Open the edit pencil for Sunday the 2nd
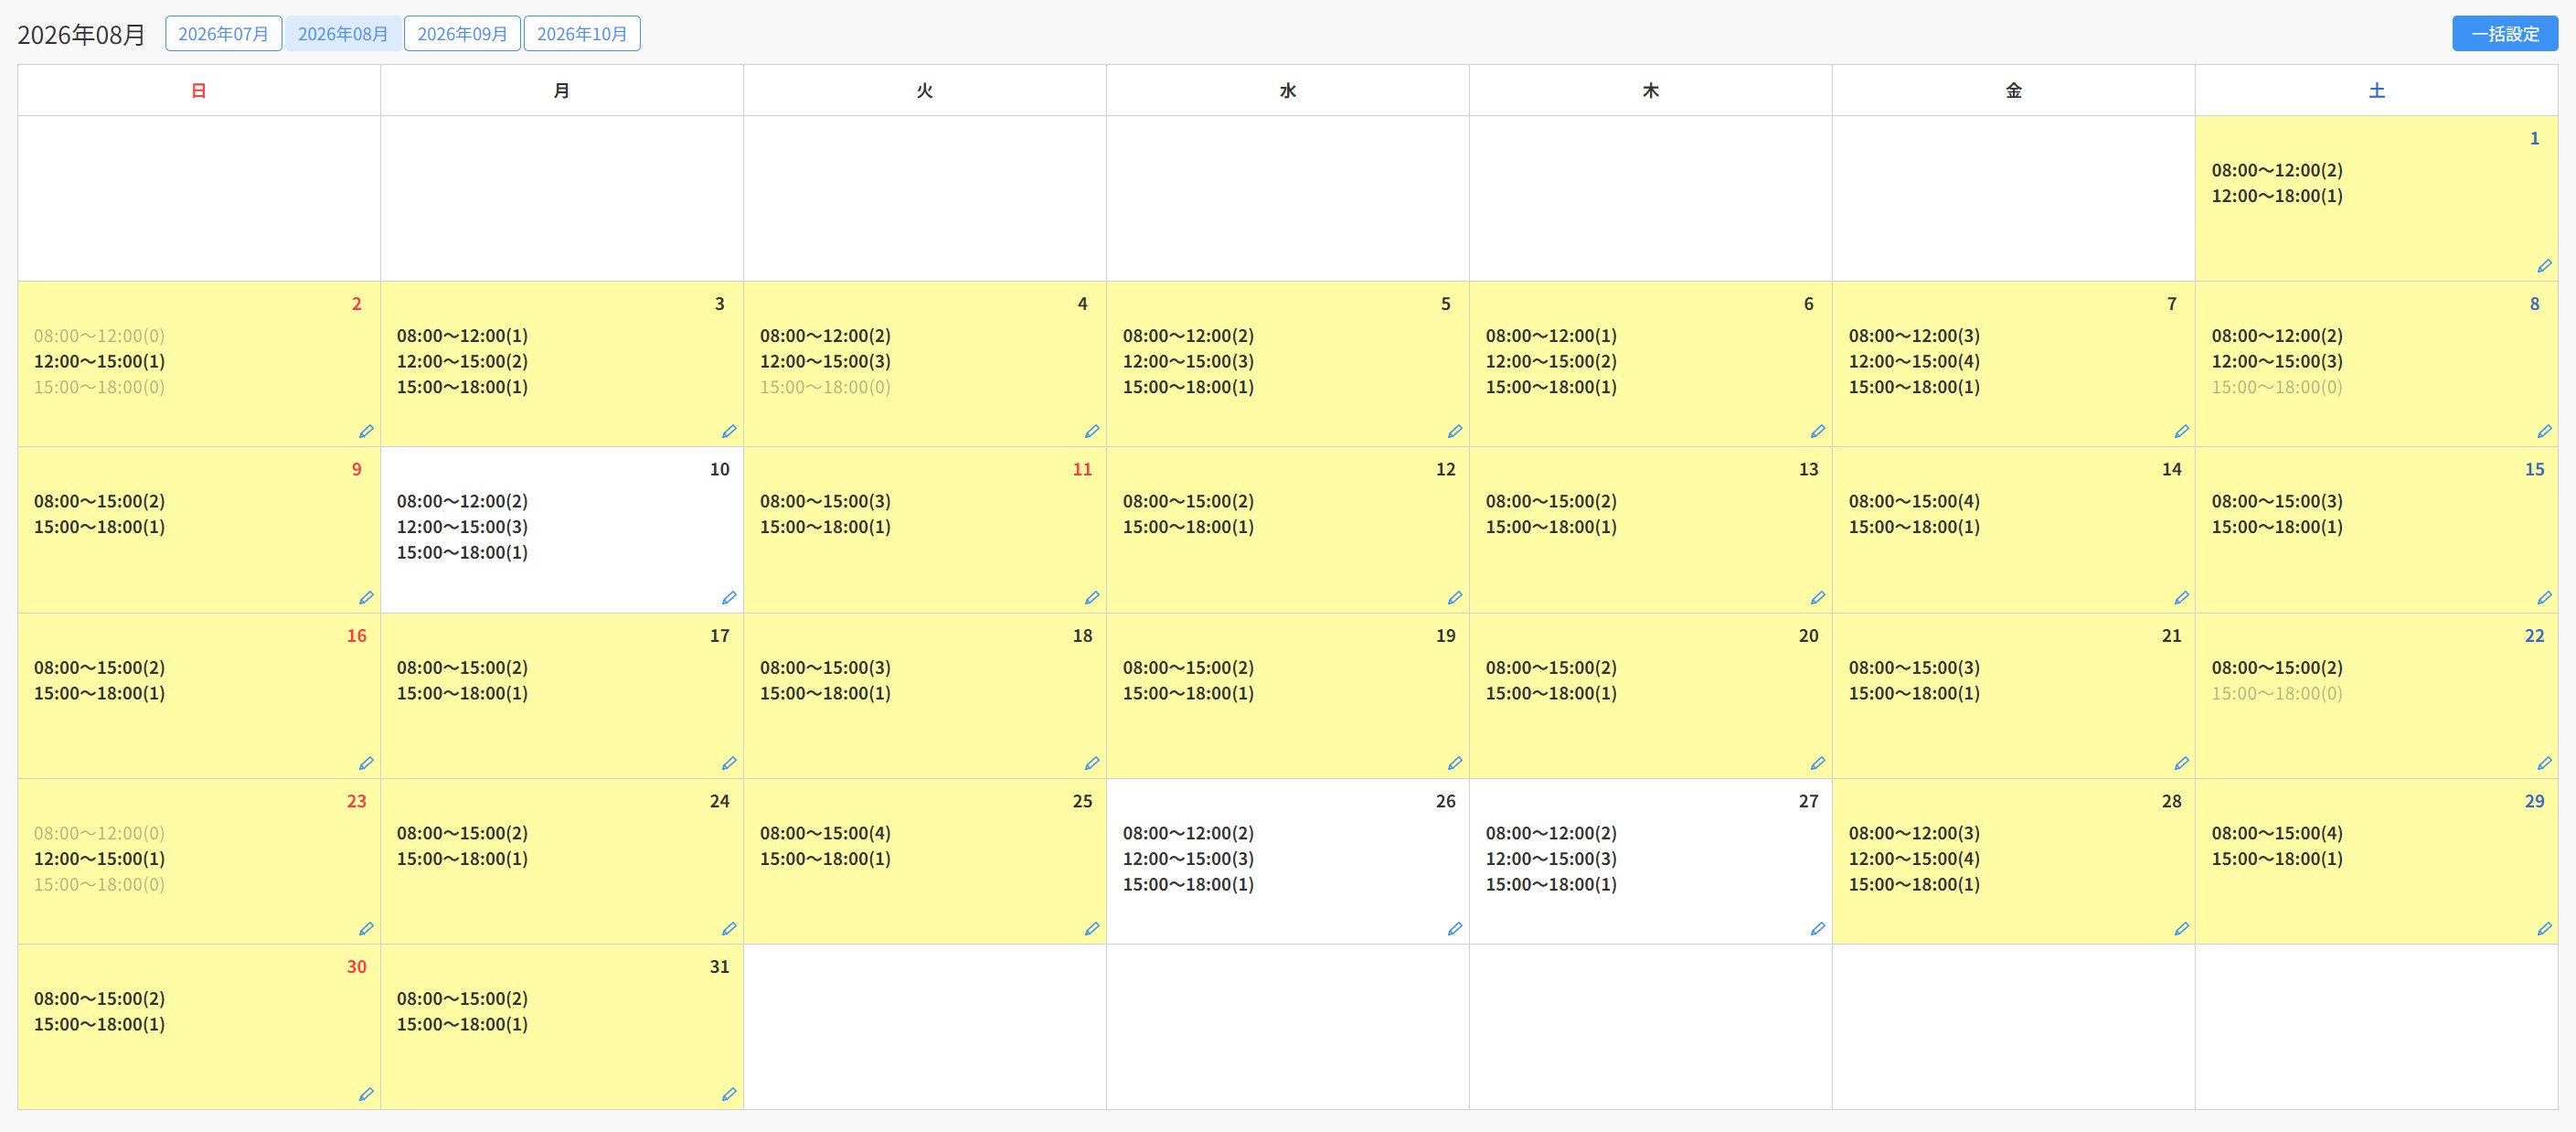Viewport: 2576px width, 1132px height. point(366,432)
